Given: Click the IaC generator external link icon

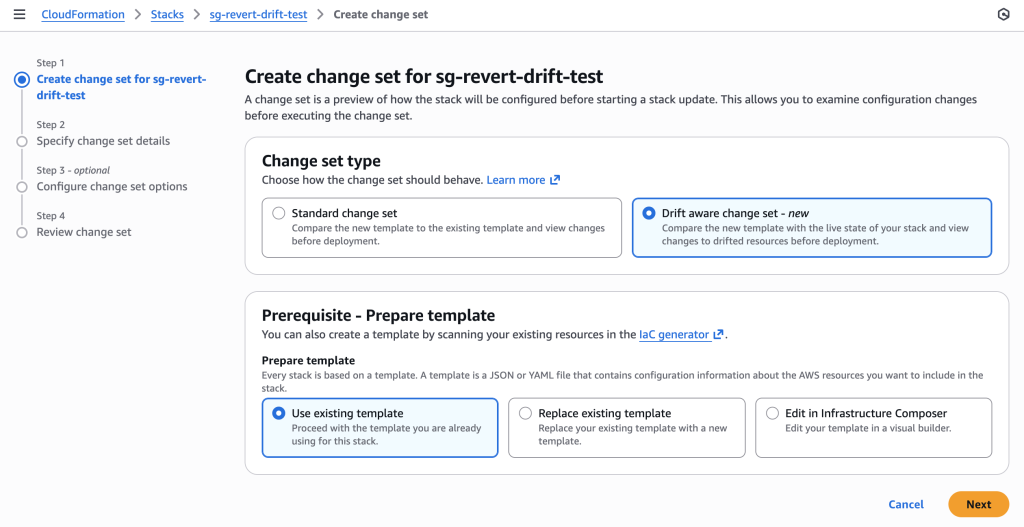Looking at the screenshot, I should coord(718,335).
